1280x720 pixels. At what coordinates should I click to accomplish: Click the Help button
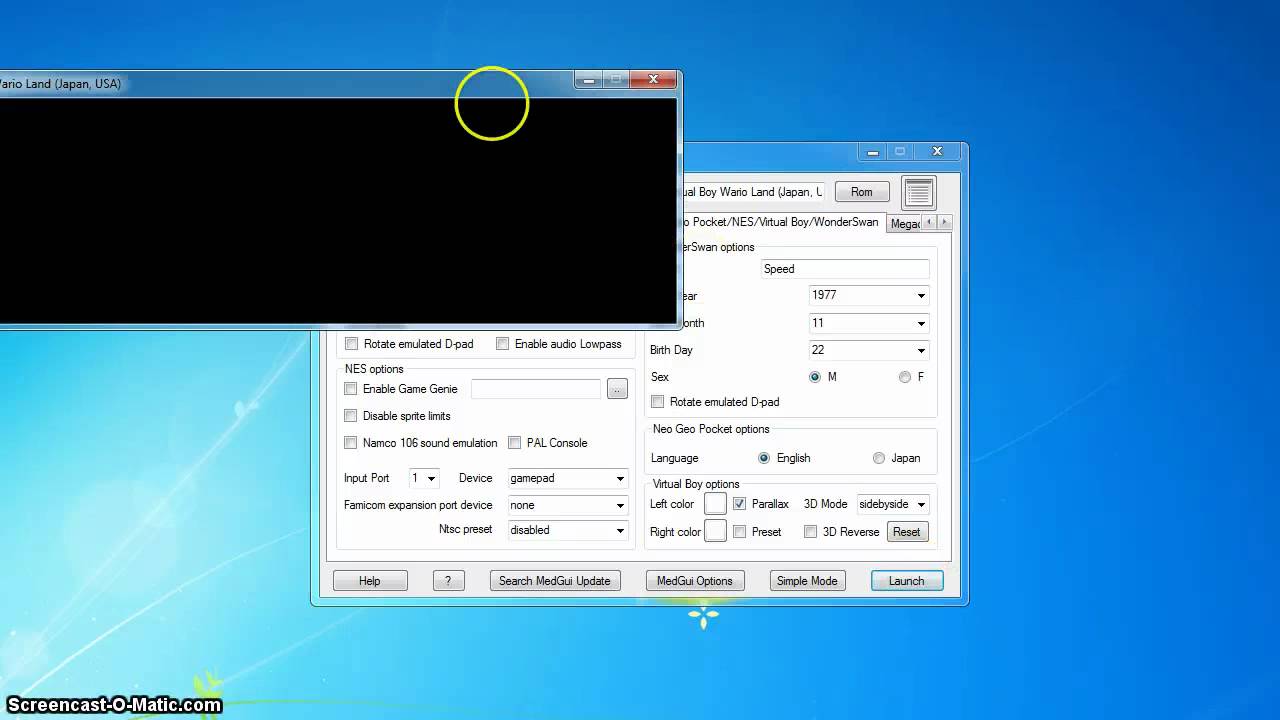click(x=370, y=581)
